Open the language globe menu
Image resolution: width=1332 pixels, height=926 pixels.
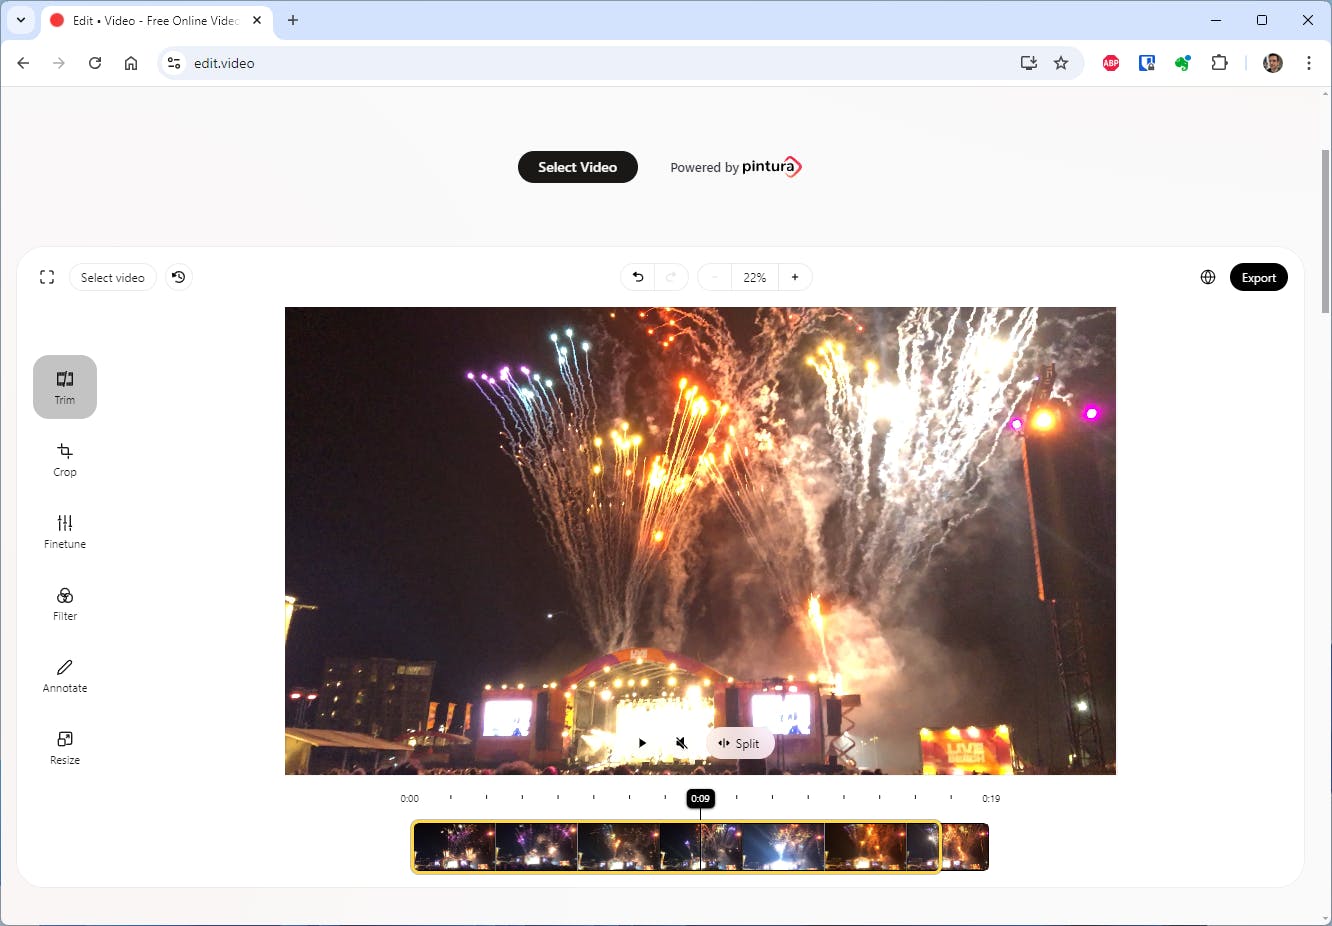click(x=1208, y=277)
